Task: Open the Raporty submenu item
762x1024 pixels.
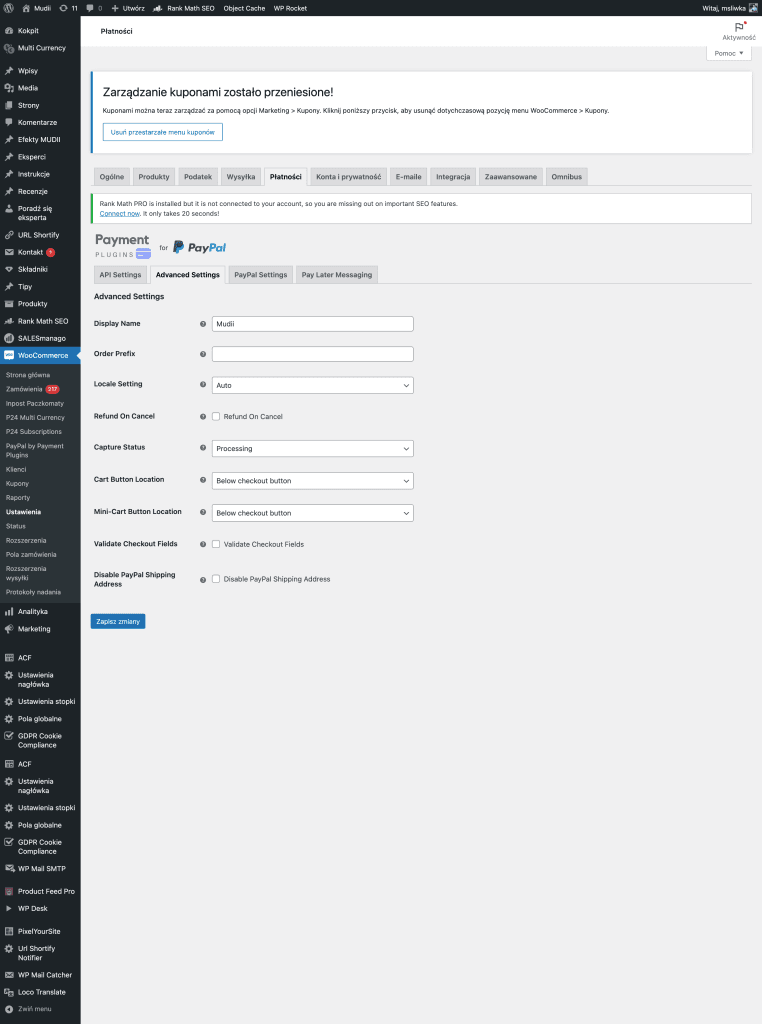Action: (18, 498)
